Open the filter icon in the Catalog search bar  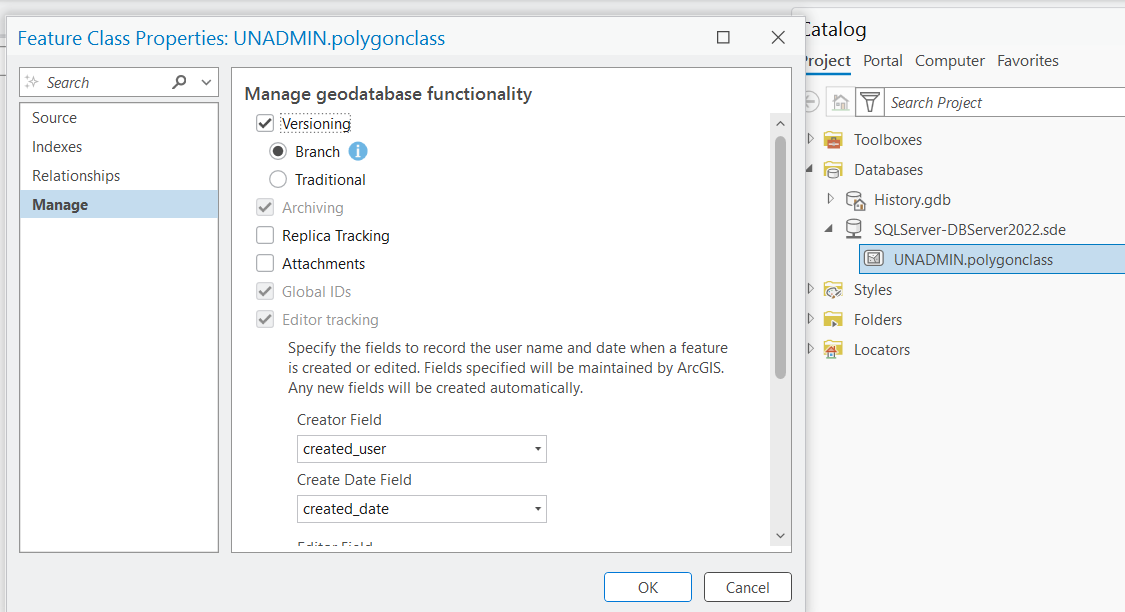point(868,101)
